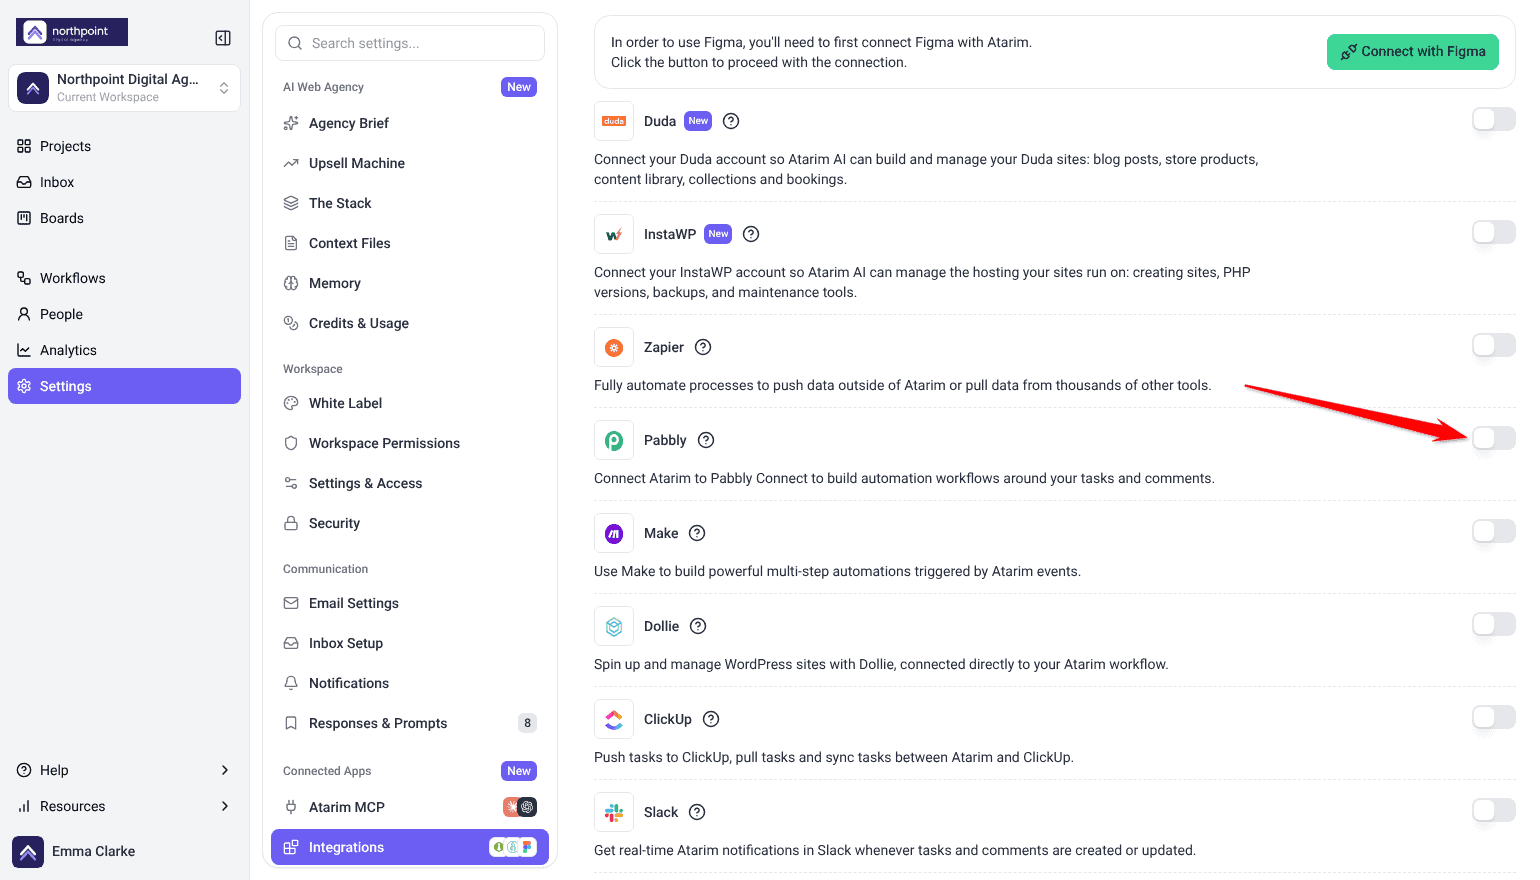1540x880 pixels.
Task: Enable the ClickUp integration toggle
Action: point(1494,717)
